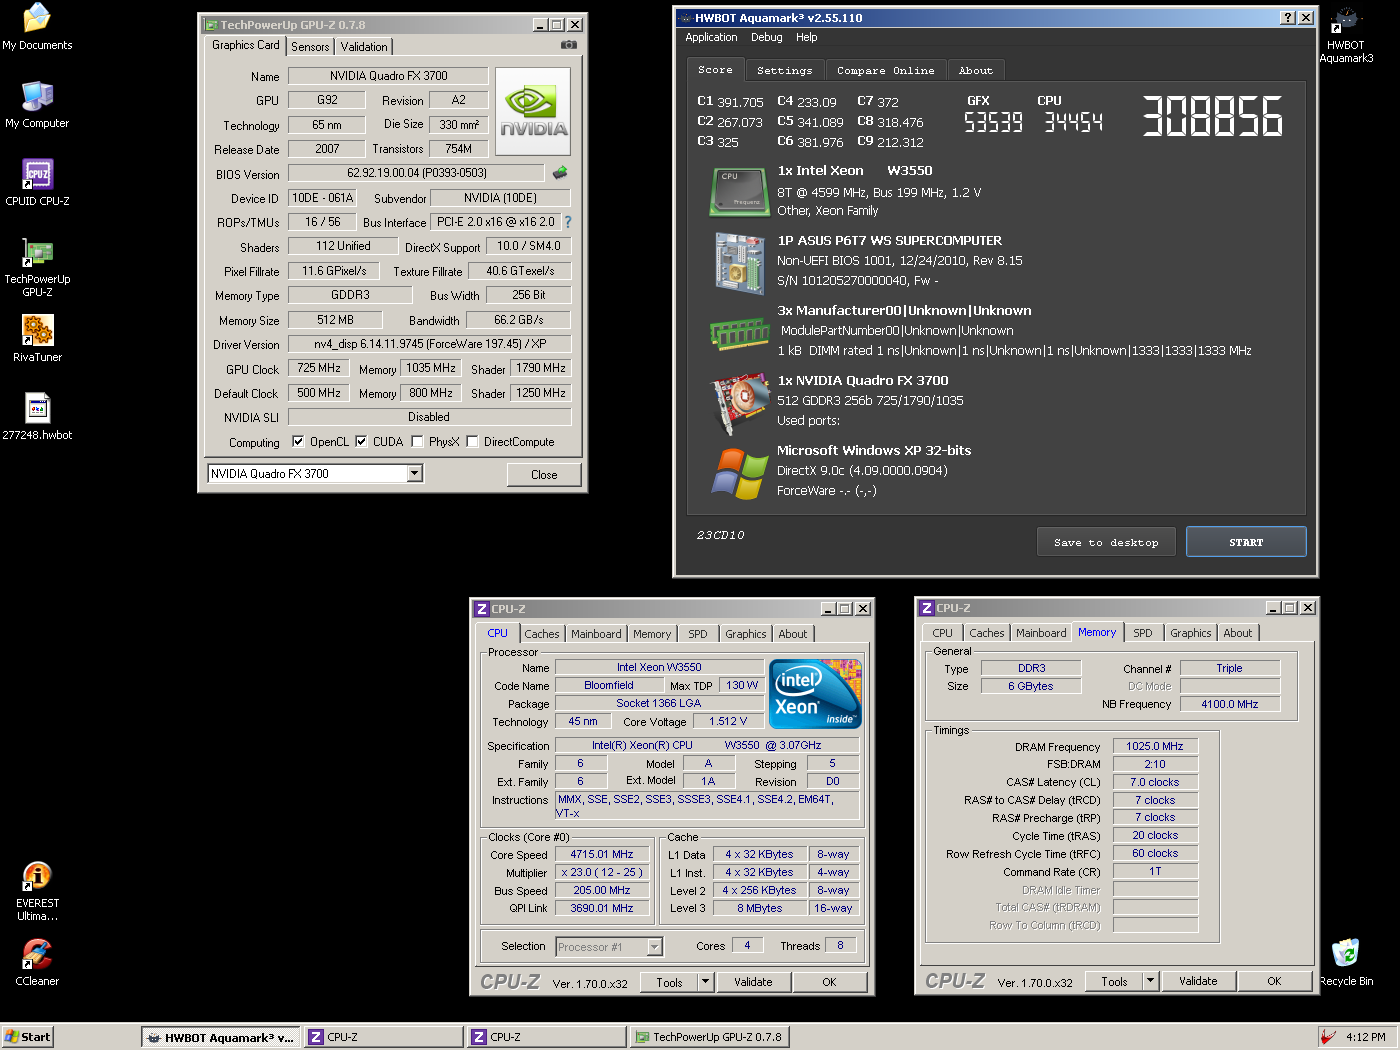Click the DRAM Frequency 1025.0 MHz value

1155,746
